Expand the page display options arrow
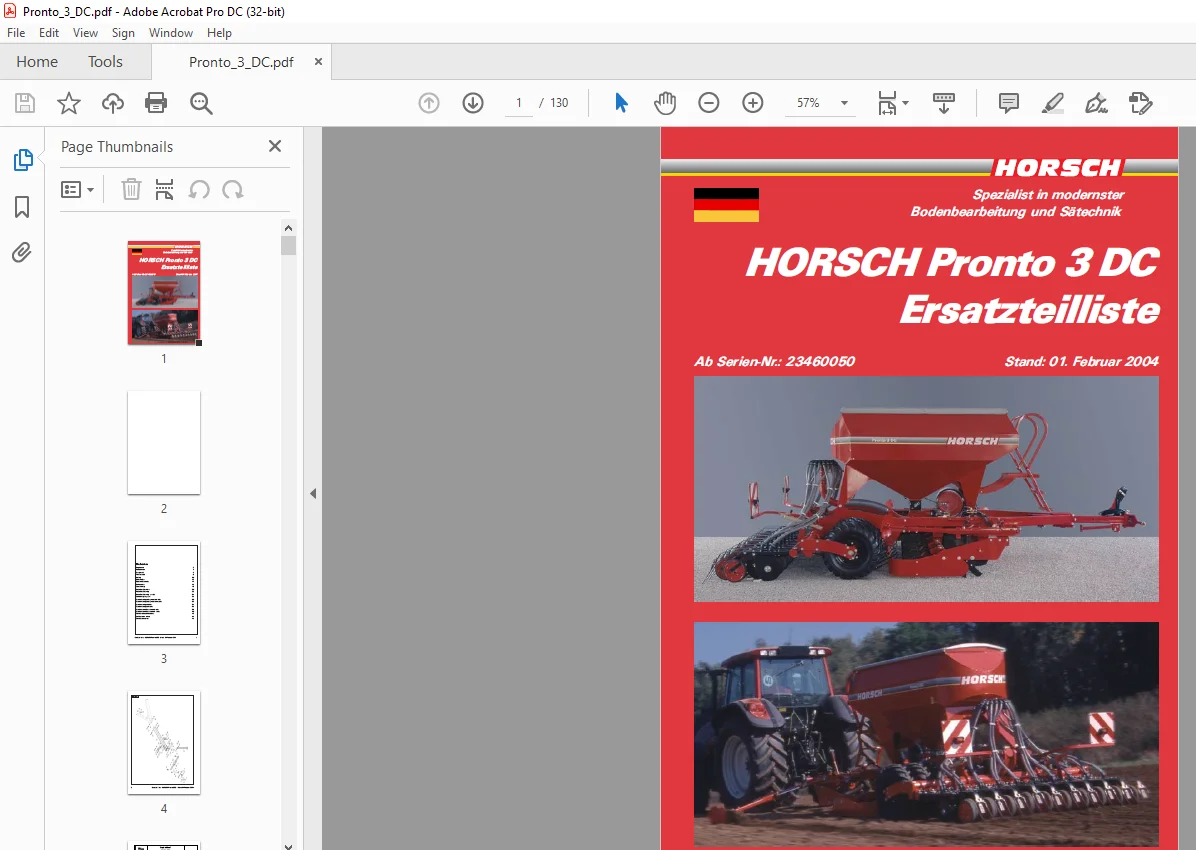Screen dimensions: 1196x850 pos(905,102)
